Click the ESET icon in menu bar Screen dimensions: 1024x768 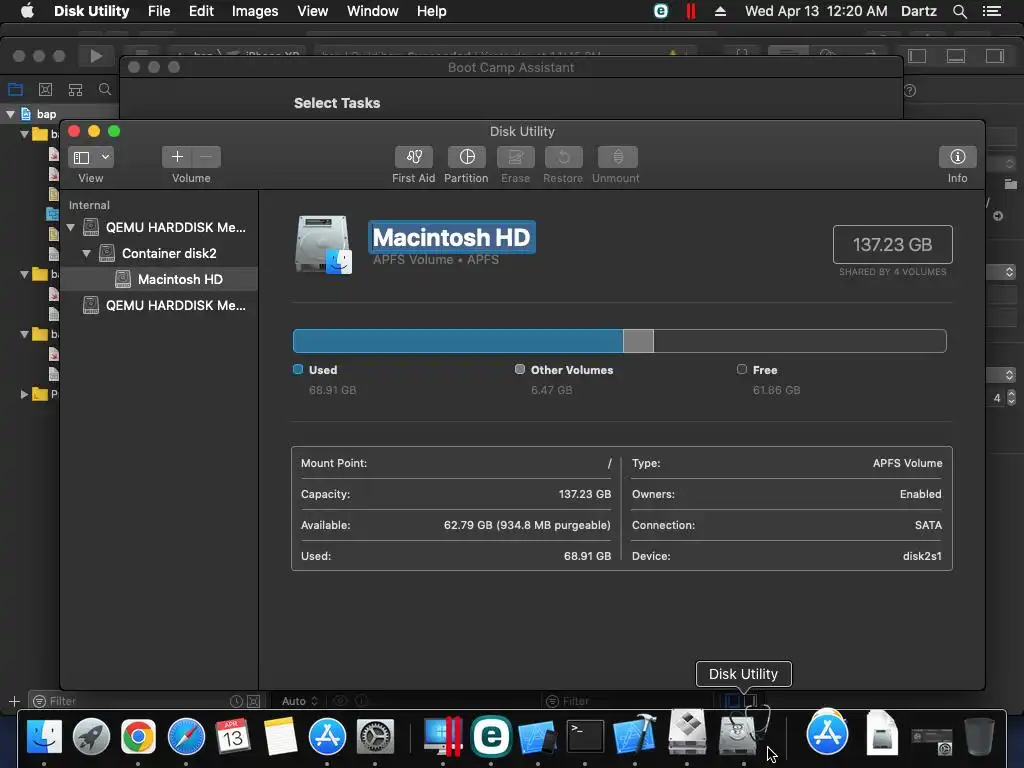point(661,11)
